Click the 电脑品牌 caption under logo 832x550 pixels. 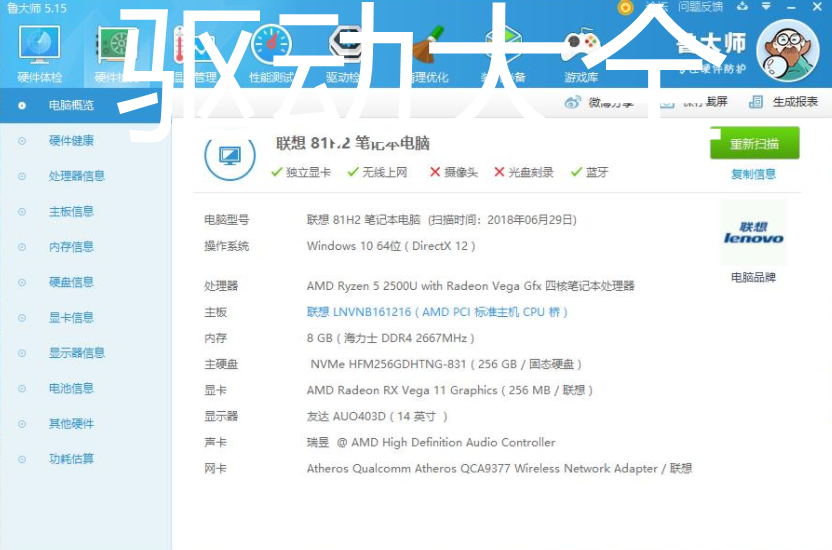coord(753,277)
